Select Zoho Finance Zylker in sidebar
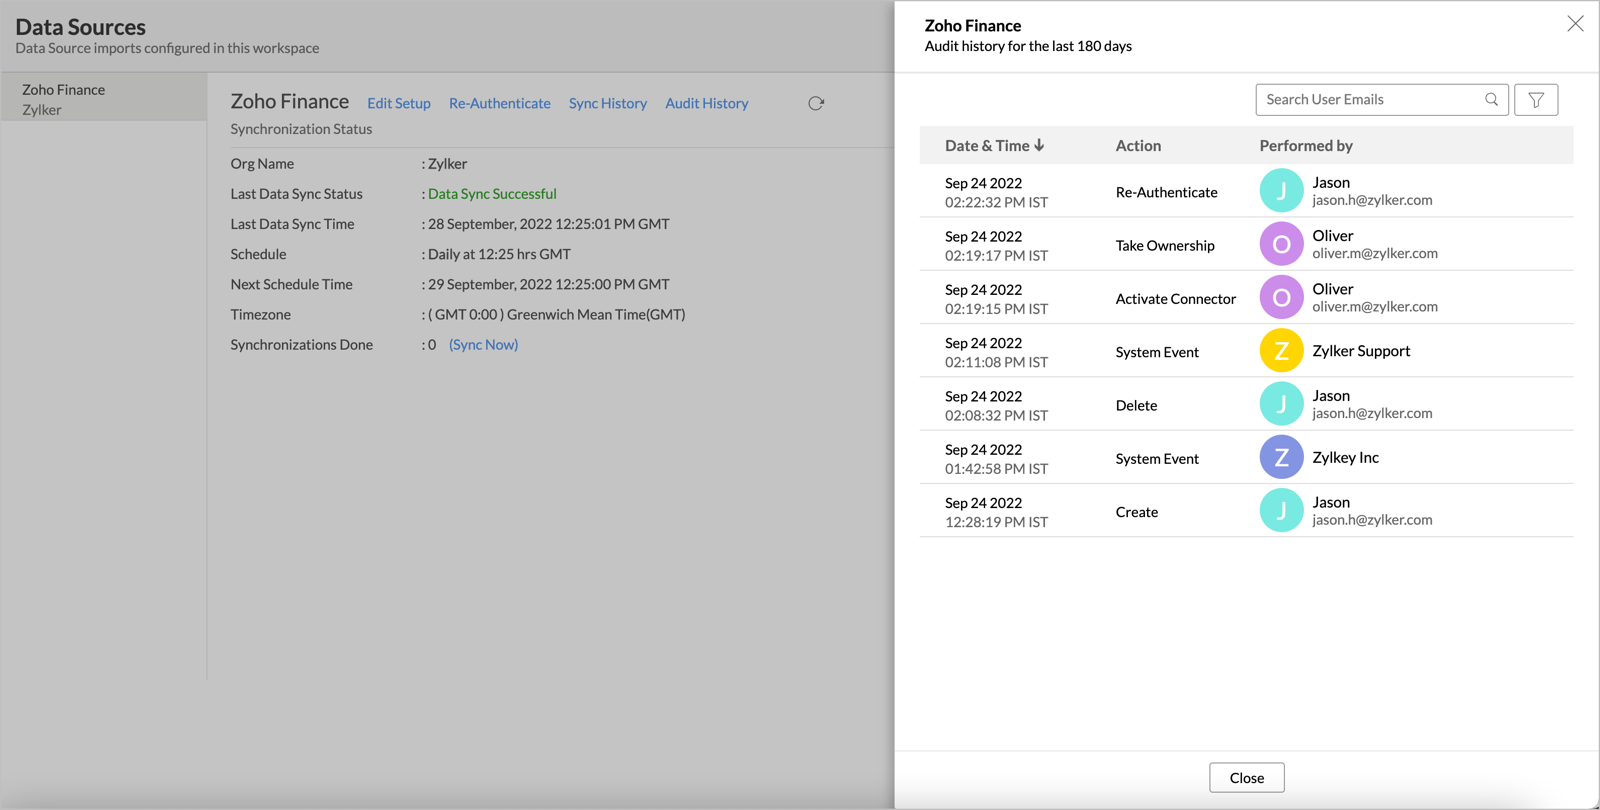Image resolution: width=1600 pixels, height=810 pixels. coord(104,99)
